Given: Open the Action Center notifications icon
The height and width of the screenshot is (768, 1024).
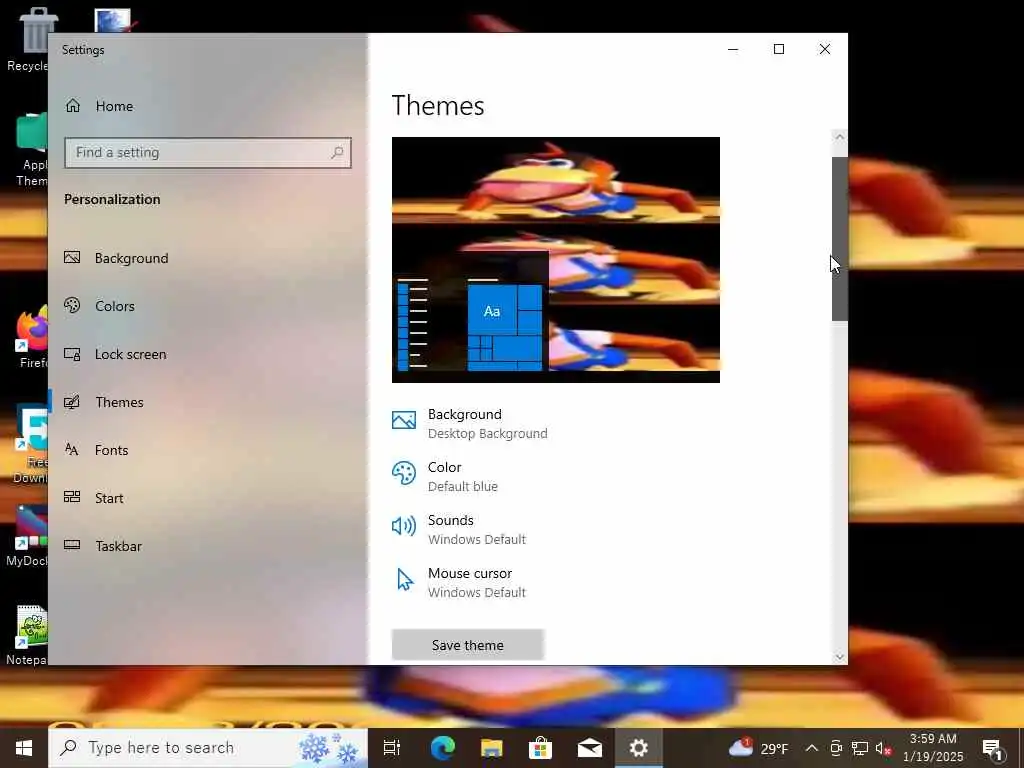Looking at the screenshot, I should [x=992, y=748].
